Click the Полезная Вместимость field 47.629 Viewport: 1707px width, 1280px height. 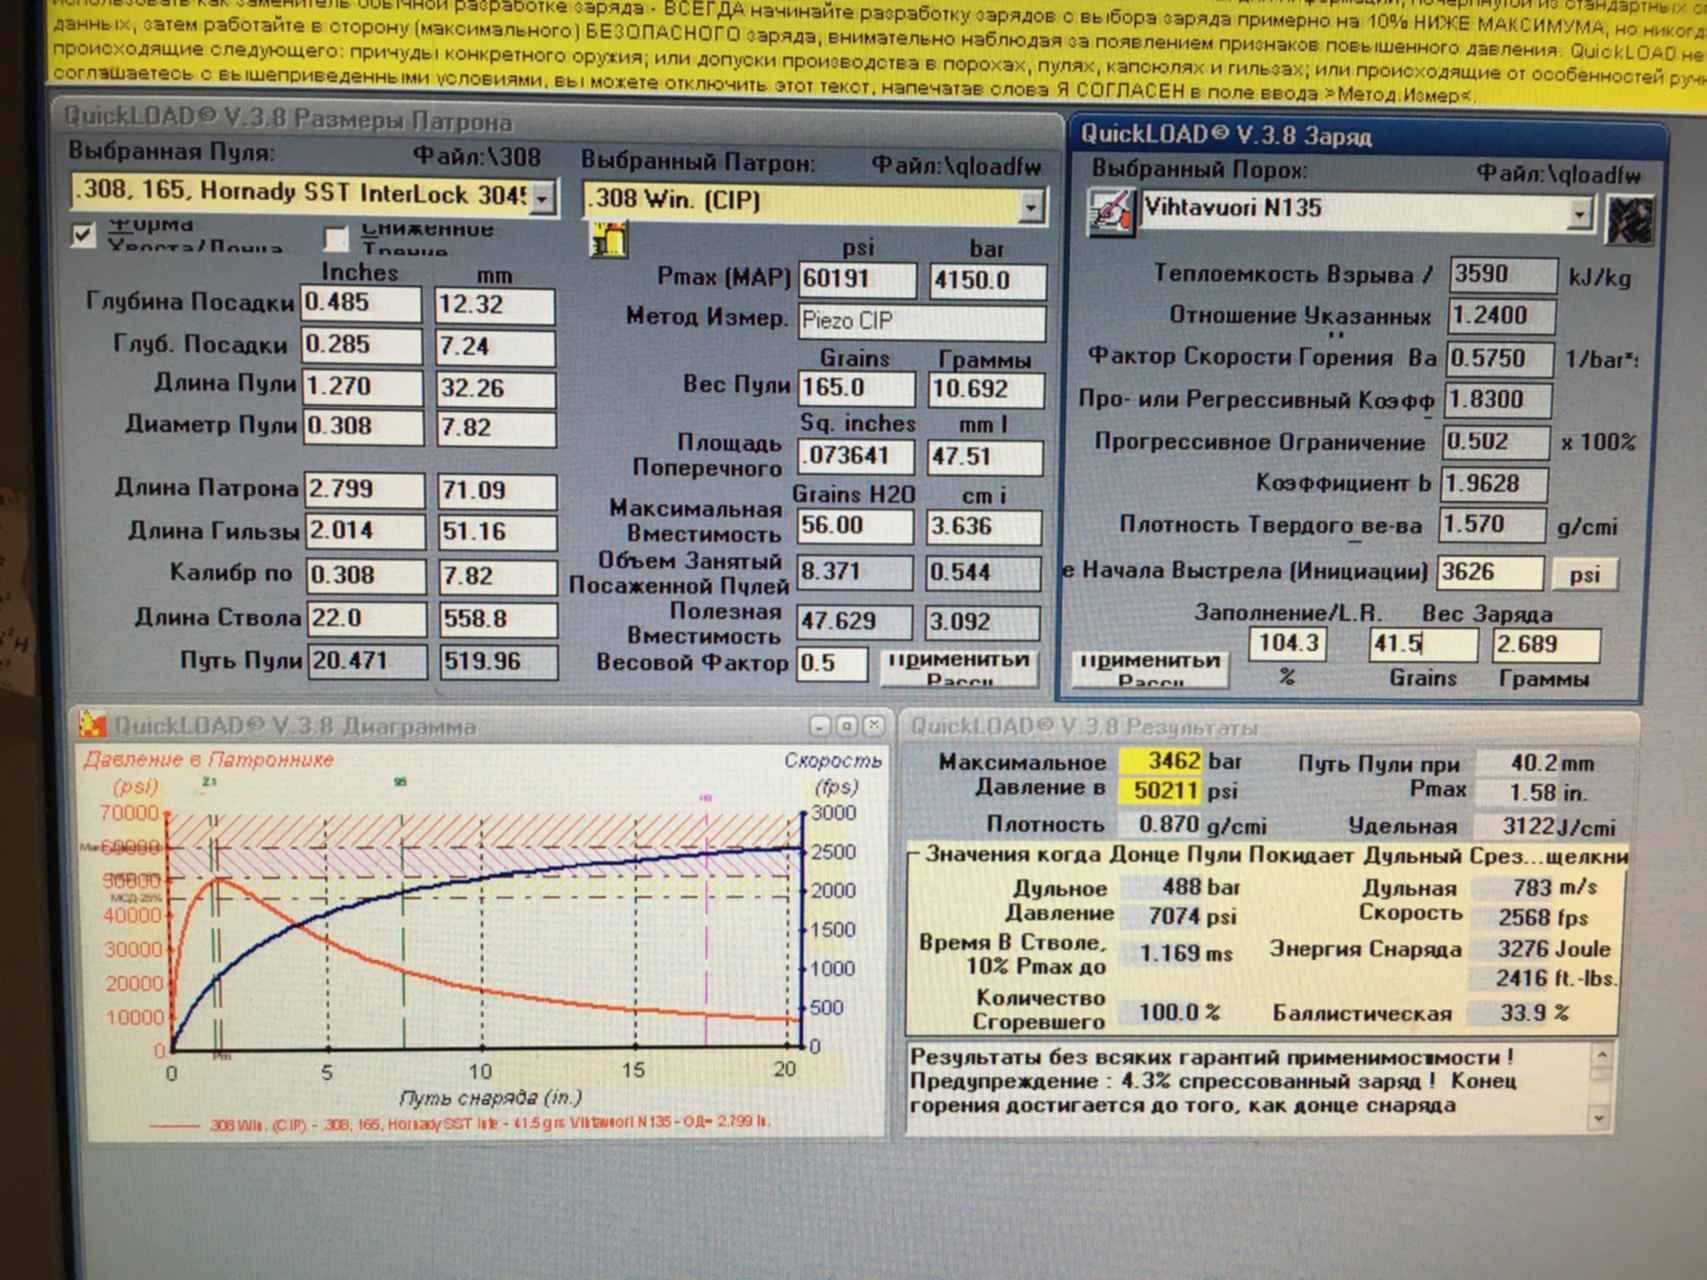(854, 622)
